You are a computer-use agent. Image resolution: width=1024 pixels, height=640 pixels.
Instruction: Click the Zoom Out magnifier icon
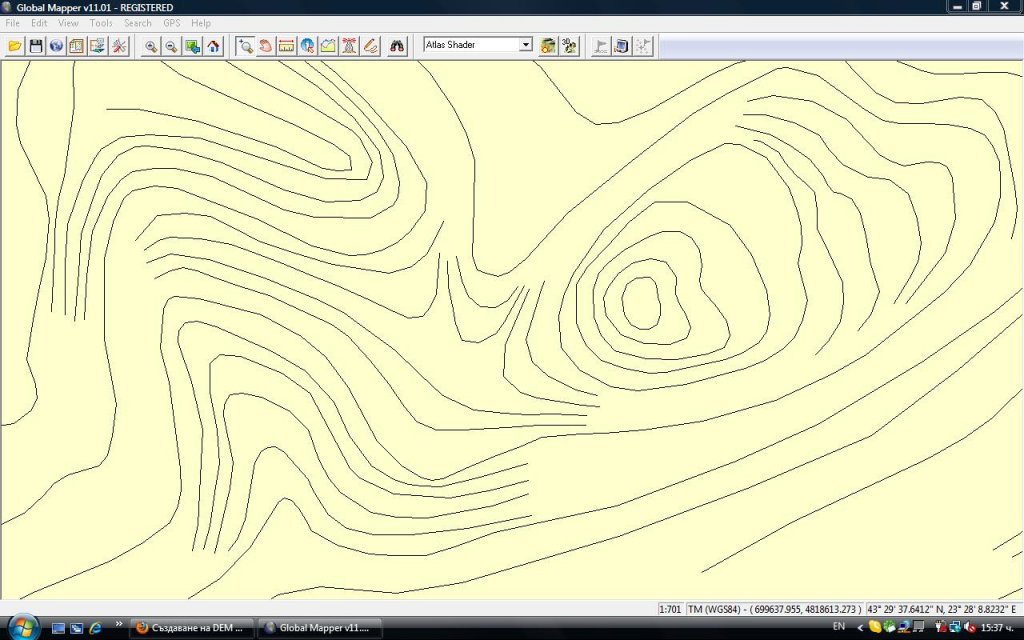pos(171,46)
